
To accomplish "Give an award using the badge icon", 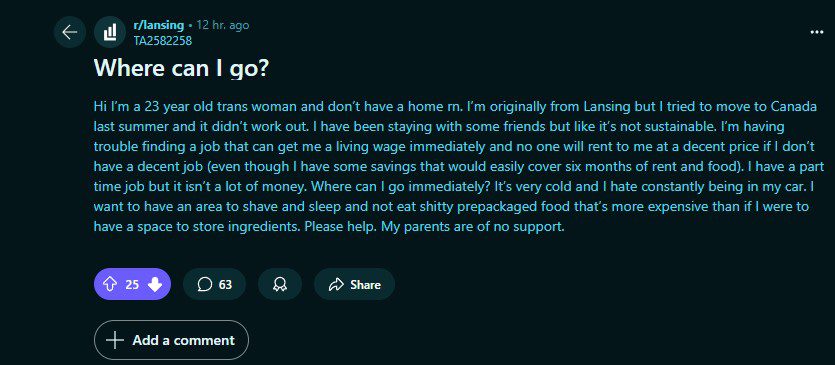I will [x=280, y=285].
